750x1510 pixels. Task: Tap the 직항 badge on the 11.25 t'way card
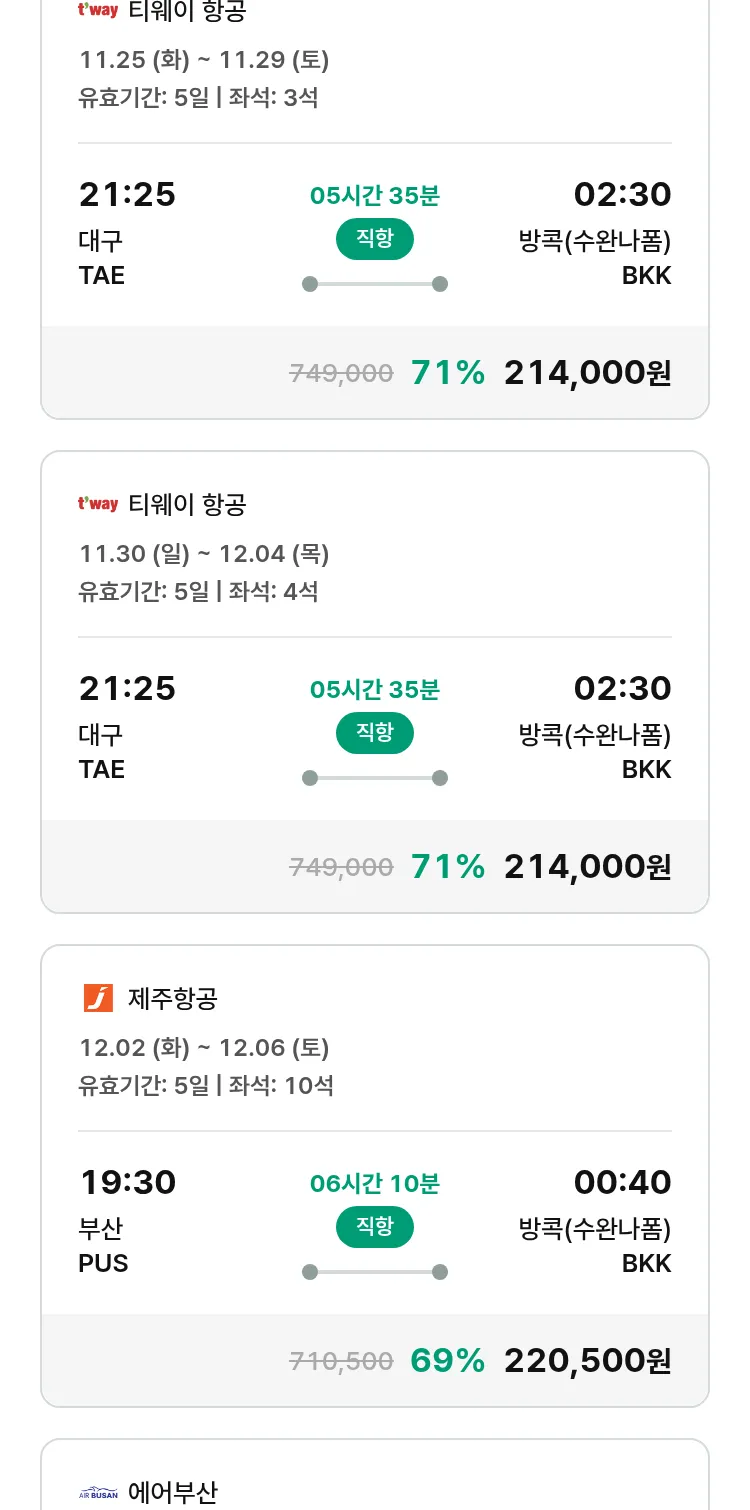tap(374, 239)
